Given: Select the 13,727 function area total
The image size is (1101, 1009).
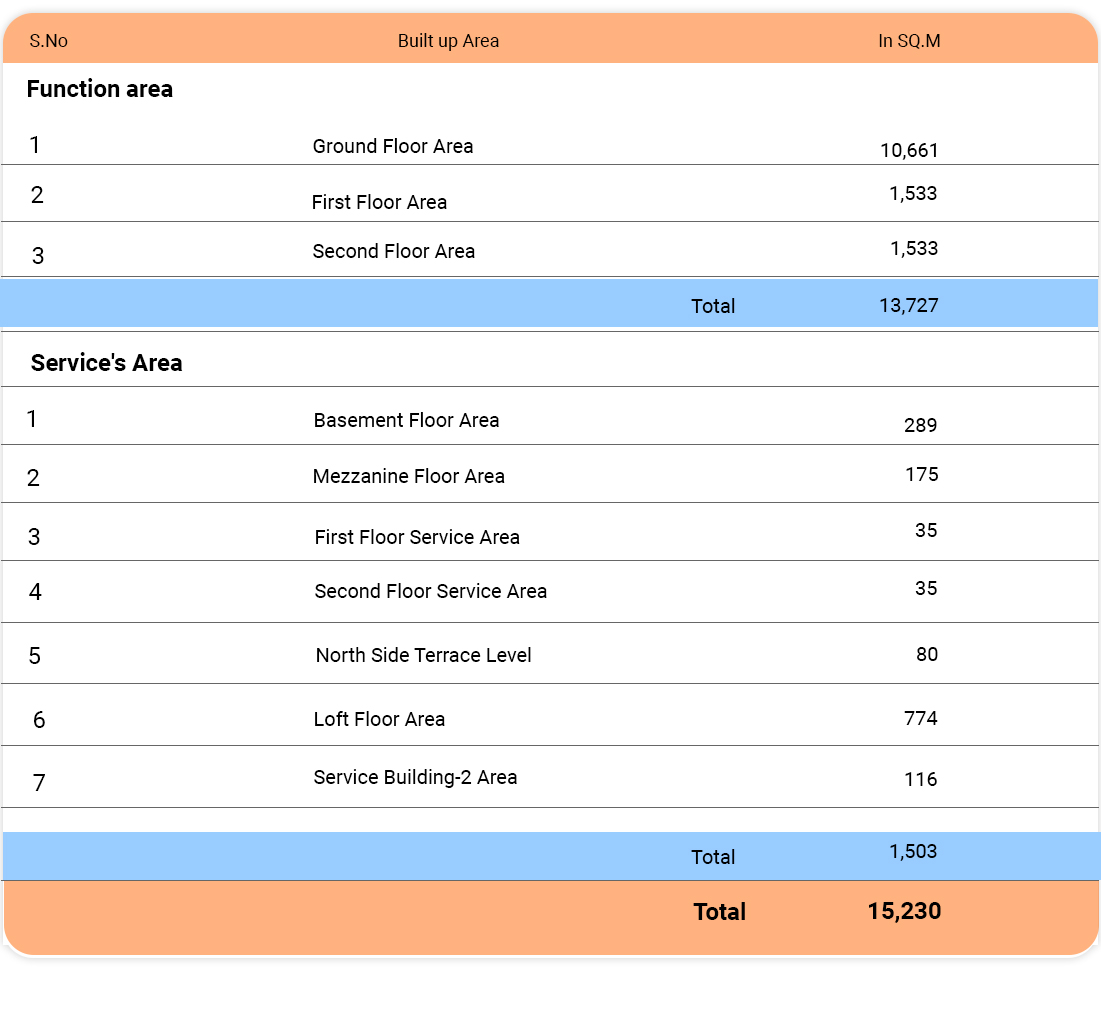Looking at the screenshot, I should pyautogui.click(x=909, y=305).
